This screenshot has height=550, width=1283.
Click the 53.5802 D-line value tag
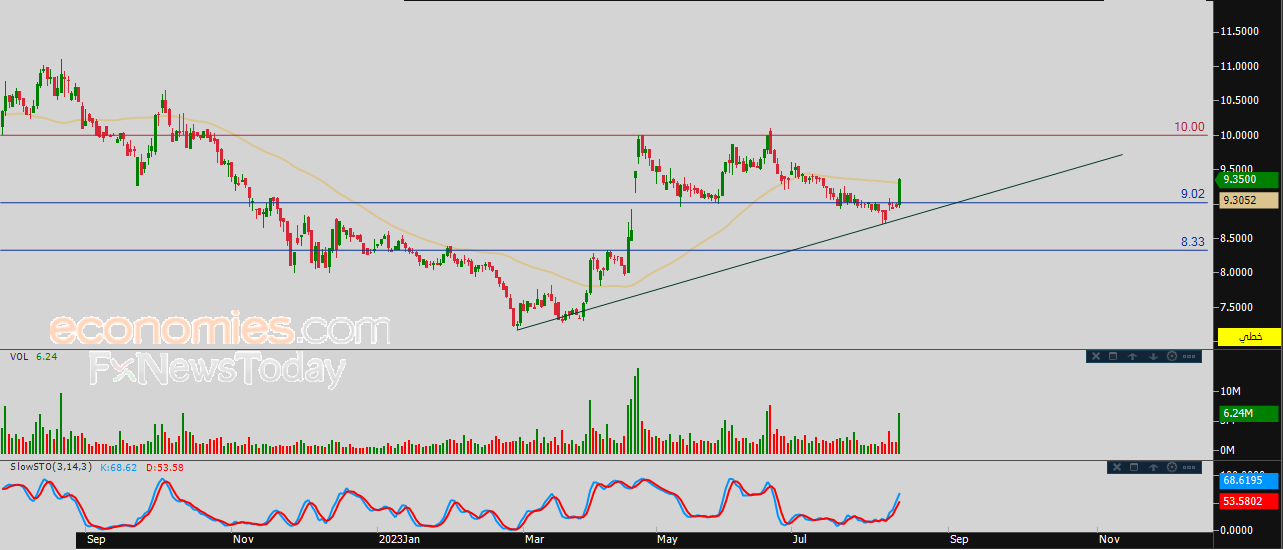(1247, 500)
